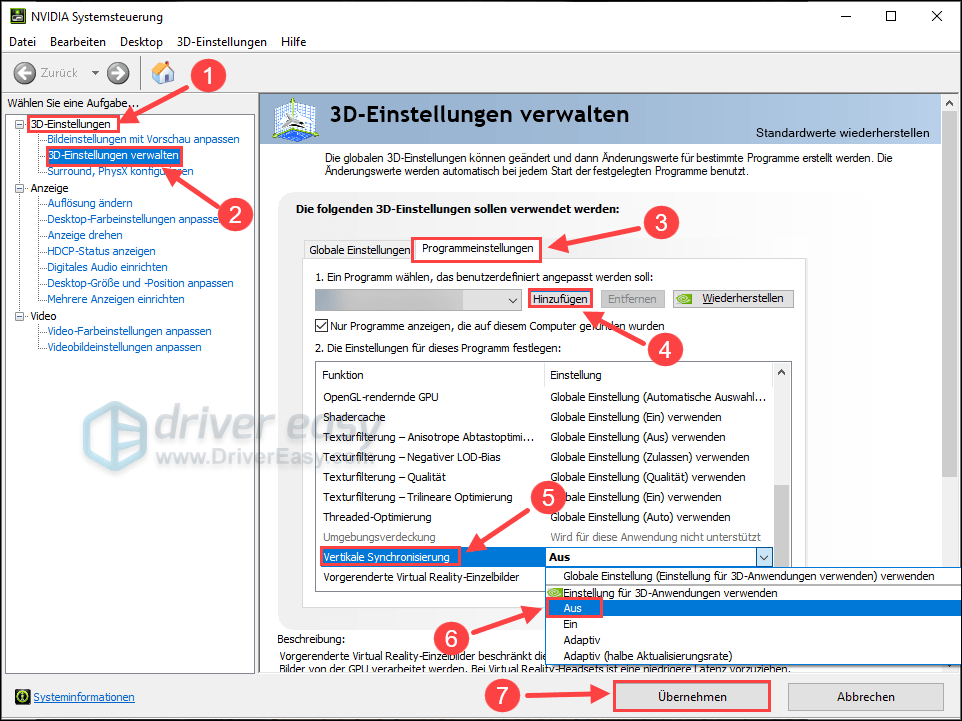The width and height of the screenshot is (962, 721).
Task: Click the Hinzufügen button
Action: coord(560,299)
